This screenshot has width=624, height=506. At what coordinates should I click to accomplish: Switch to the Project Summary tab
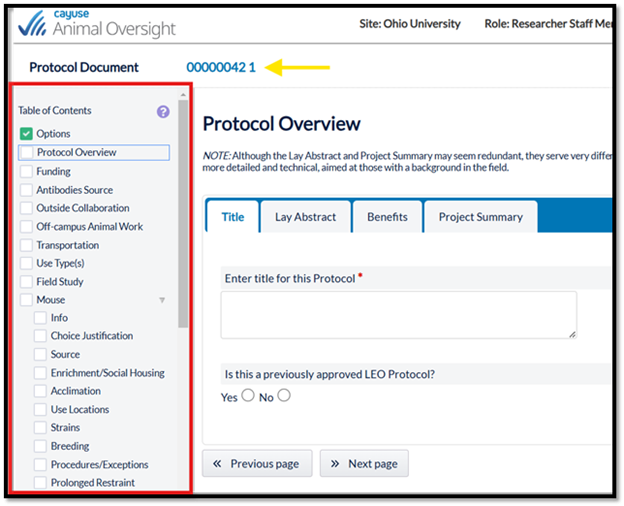[480, 217]
